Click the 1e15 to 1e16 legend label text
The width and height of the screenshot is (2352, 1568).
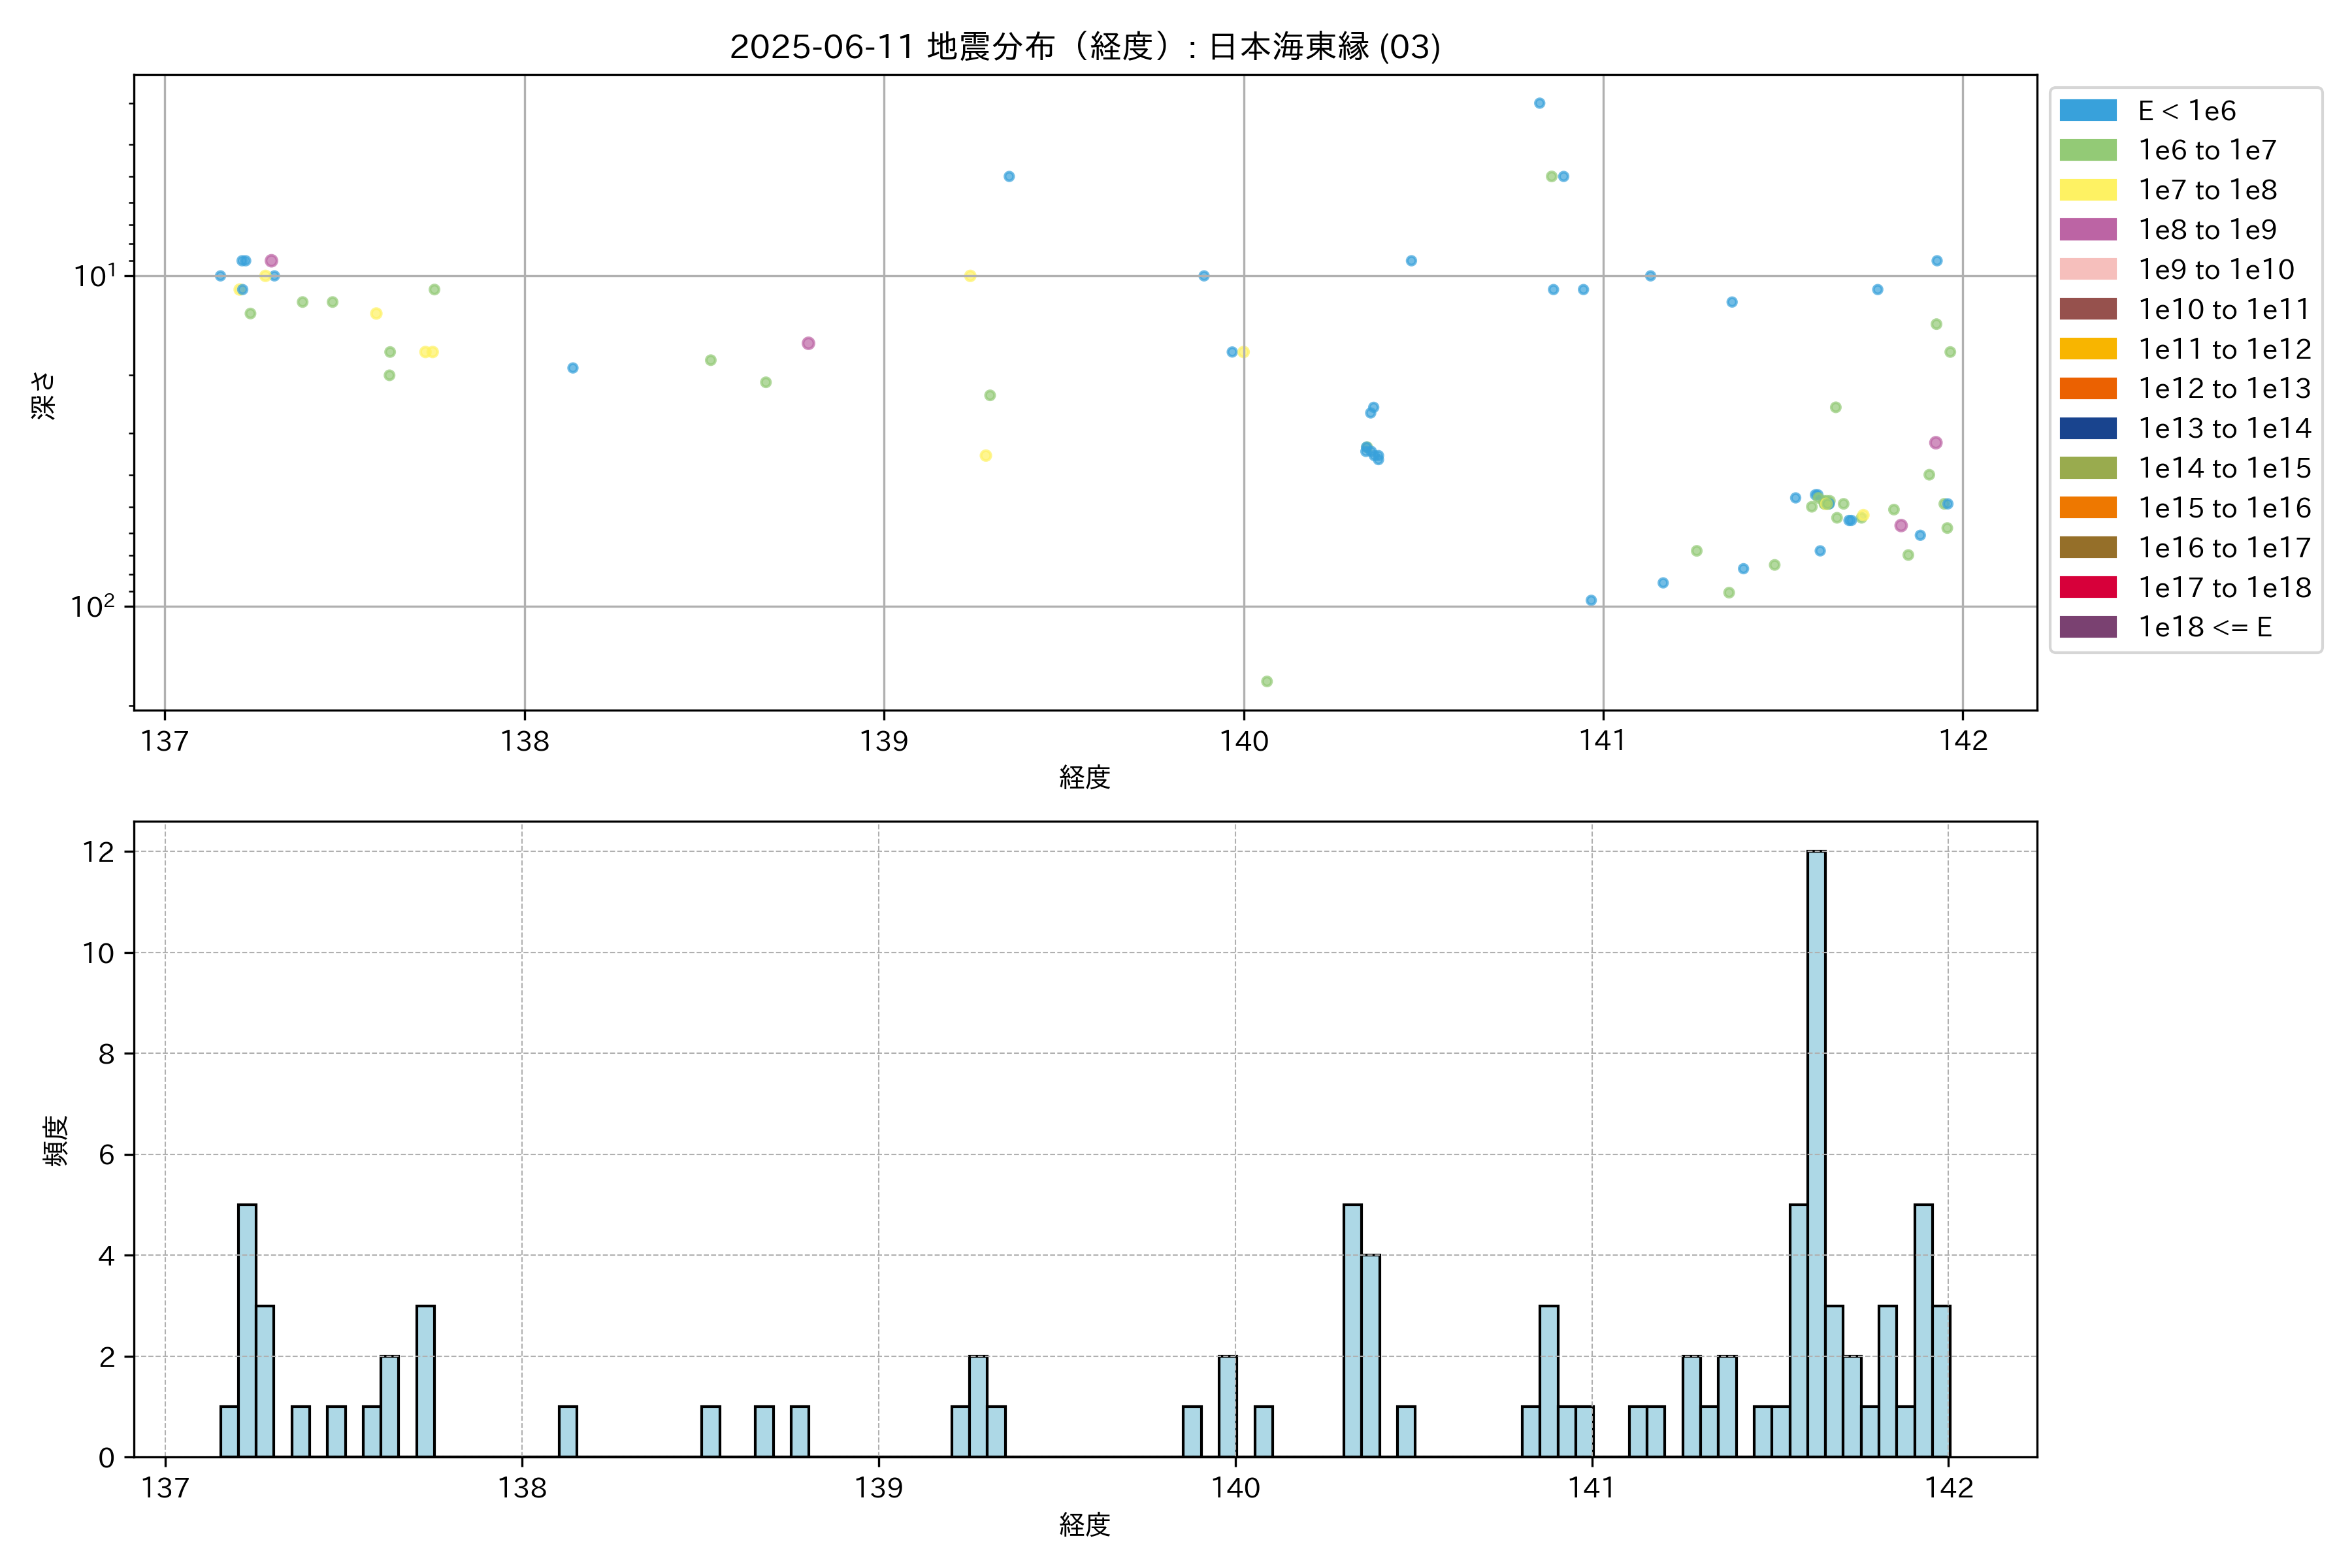[x=2224, y=508]
